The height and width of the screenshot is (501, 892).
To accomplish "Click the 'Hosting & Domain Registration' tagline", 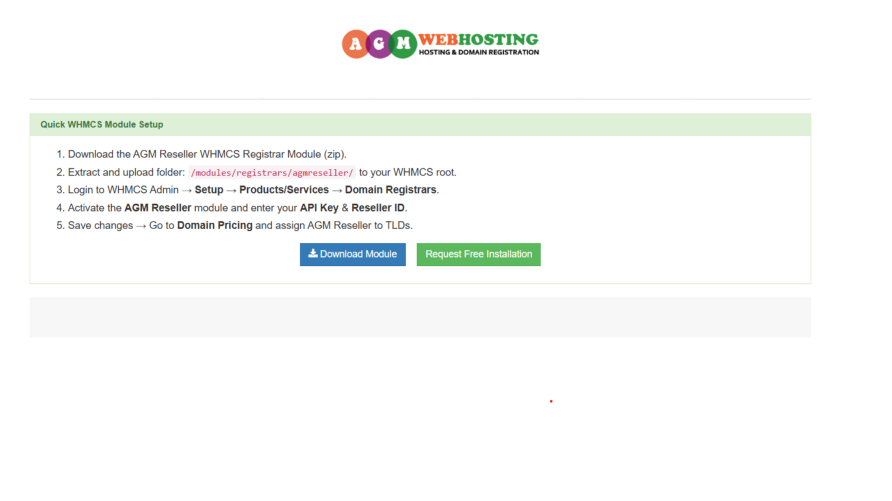I will tap(478, 52).
